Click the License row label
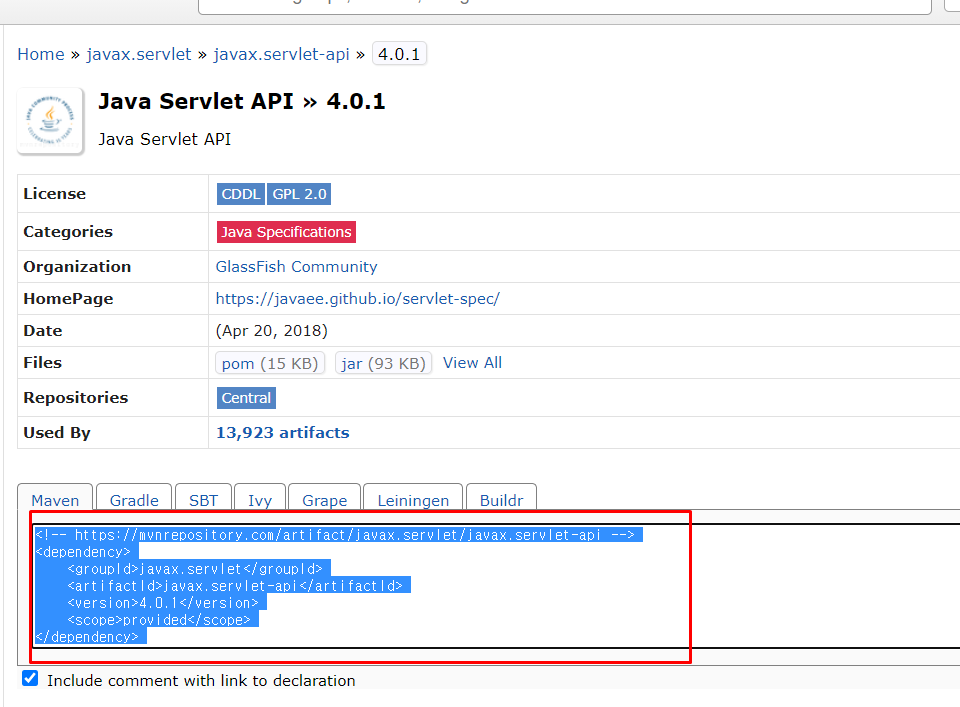This screenshot has height=707, width=960. [54, 193]
